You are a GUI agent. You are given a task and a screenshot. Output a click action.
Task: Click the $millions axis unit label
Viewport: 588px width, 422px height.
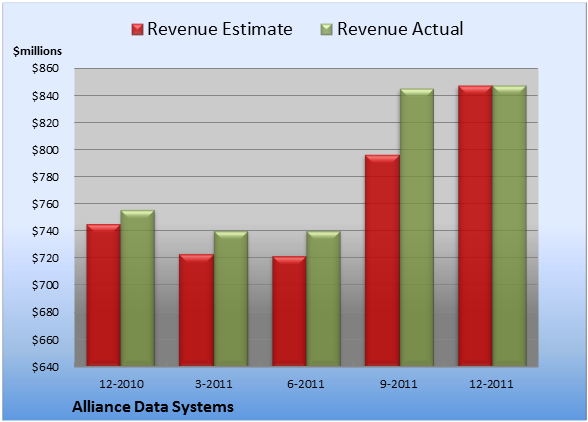(x=37, y=51)
